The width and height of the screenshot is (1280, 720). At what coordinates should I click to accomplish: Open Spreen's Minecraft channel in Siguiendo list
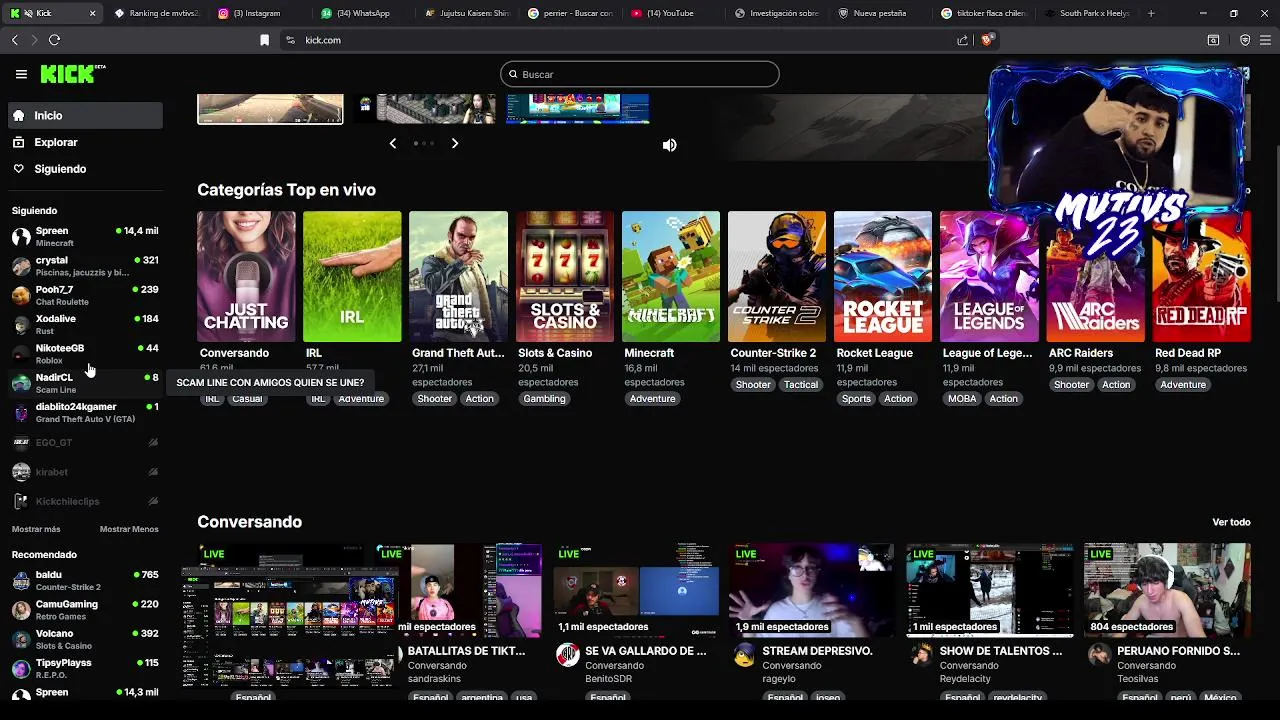[x=85, y=236]
